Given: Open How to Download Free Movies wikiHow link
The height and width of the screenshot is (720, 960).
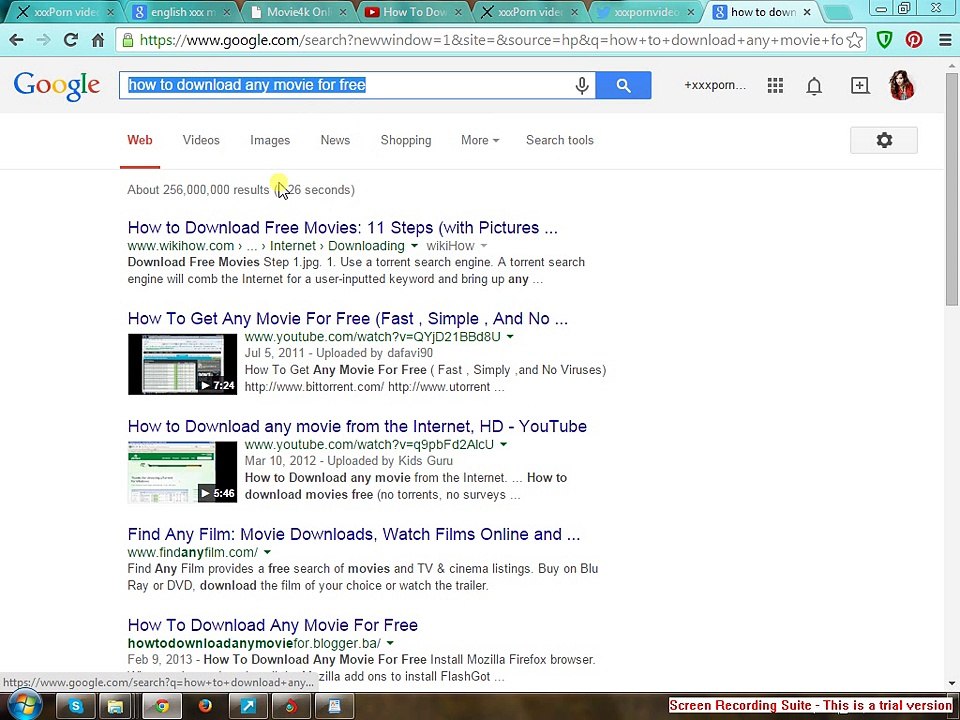Looking at the screenshot, I should [343, 228].
